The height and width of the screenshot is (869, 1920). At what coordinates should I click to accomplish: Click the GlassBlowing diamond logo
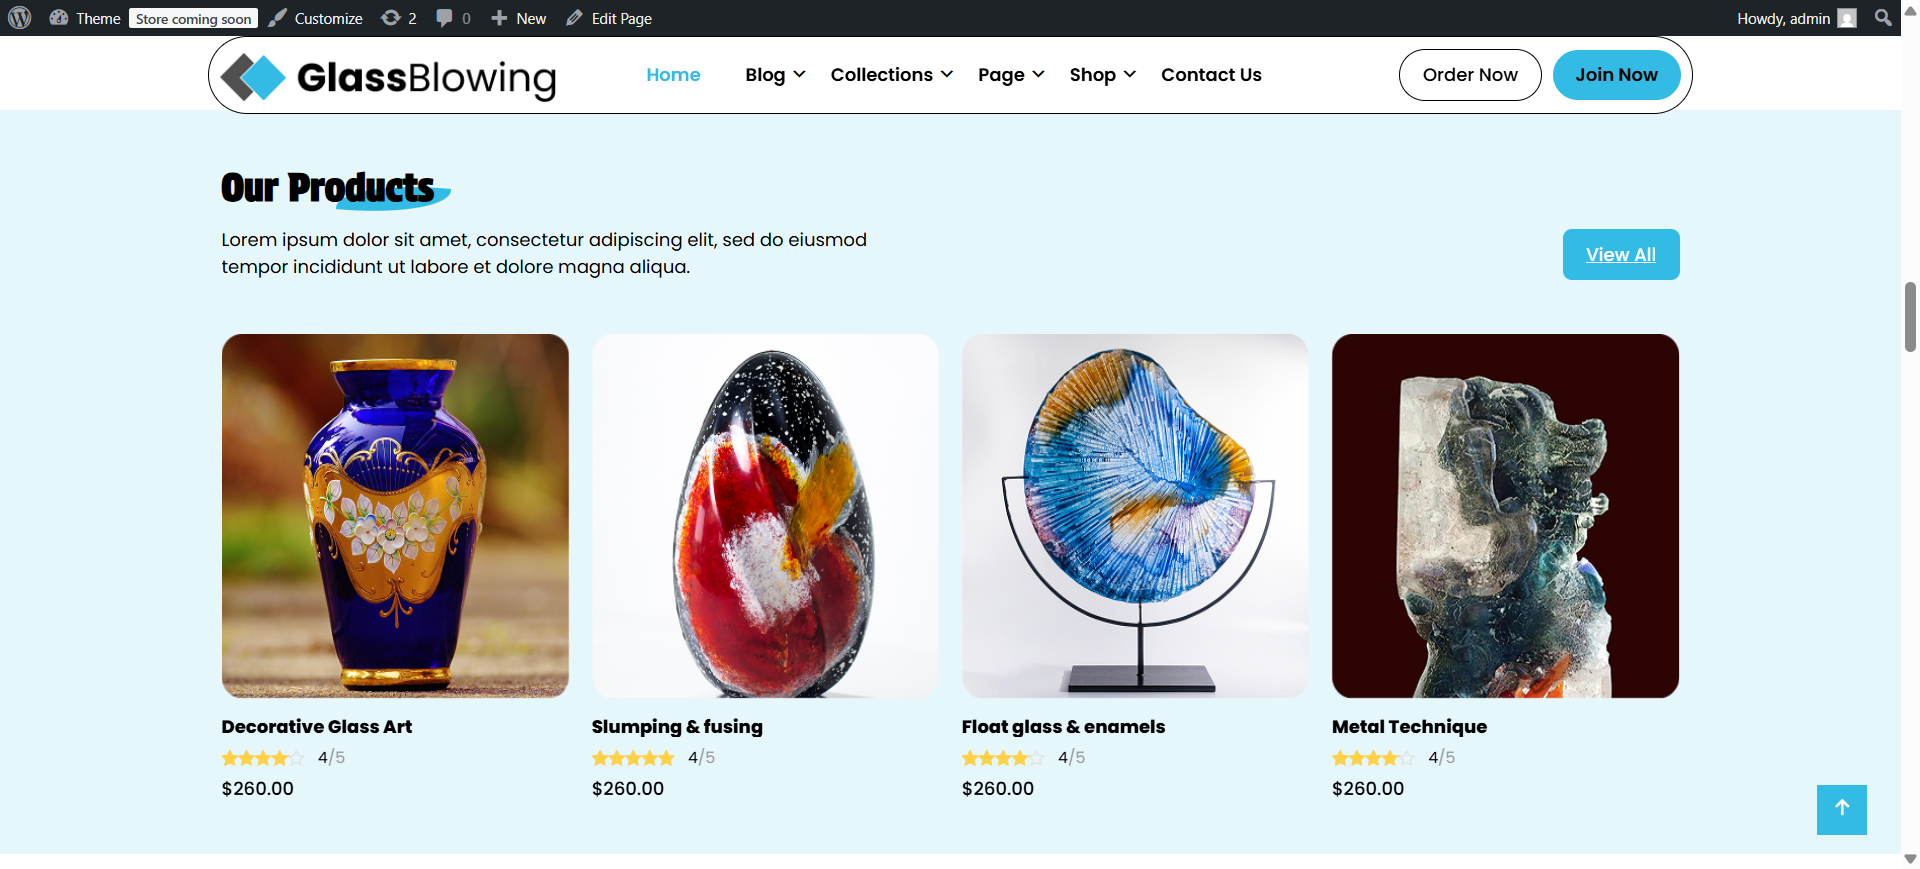[x=253, y=77]
